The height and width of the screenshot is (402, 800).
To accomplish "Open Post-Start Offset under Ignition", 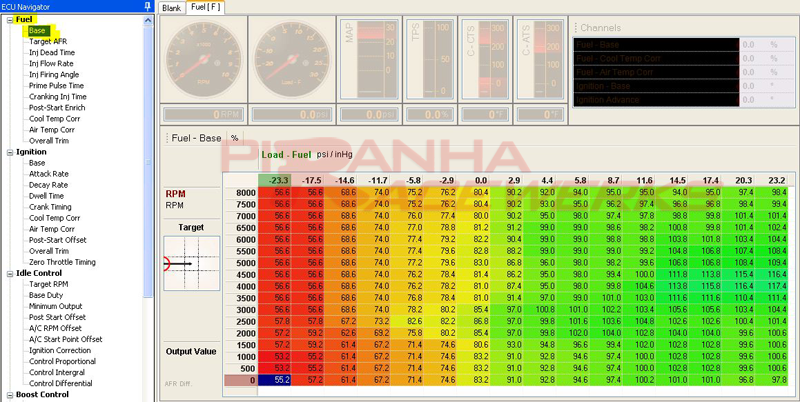I will (58, 240).
